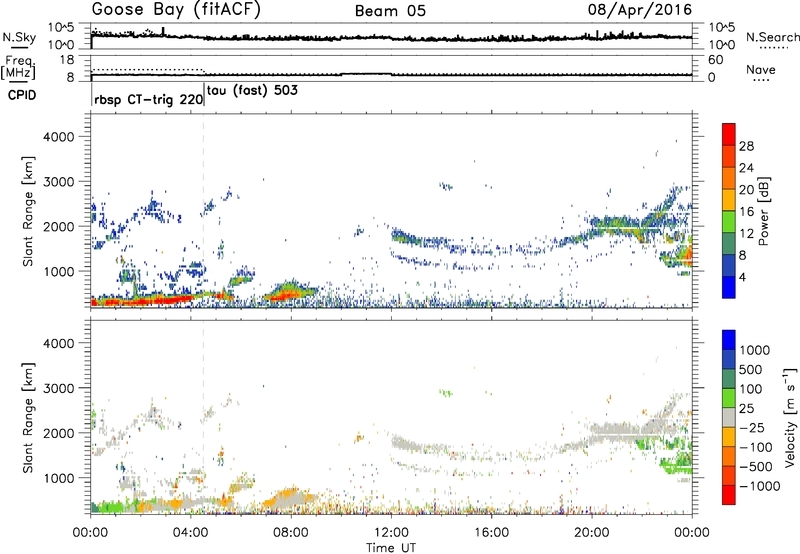Pick the gray ±25 velocity colorbar swatch
The width and height of the screenshot is (800, 554).
point(729,417)
